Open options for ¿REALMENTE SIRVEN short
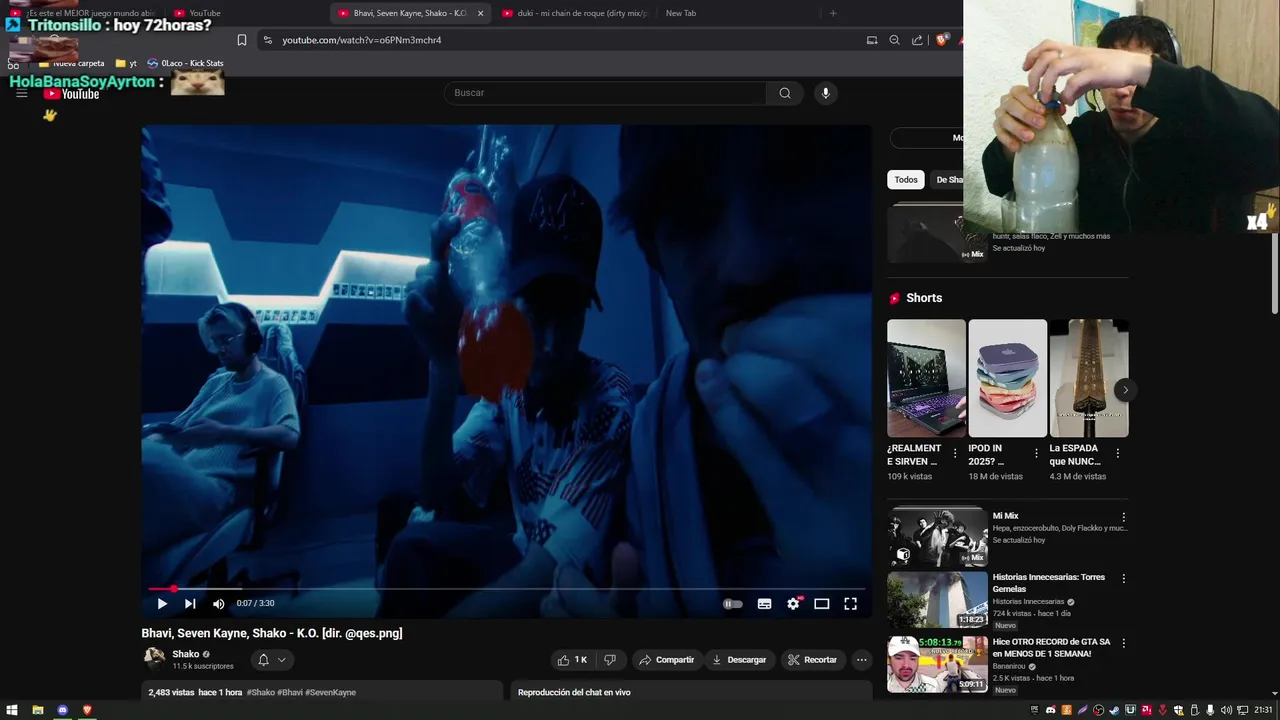The width and height of the screenshot is (1280, 720). tap(954, 454)
